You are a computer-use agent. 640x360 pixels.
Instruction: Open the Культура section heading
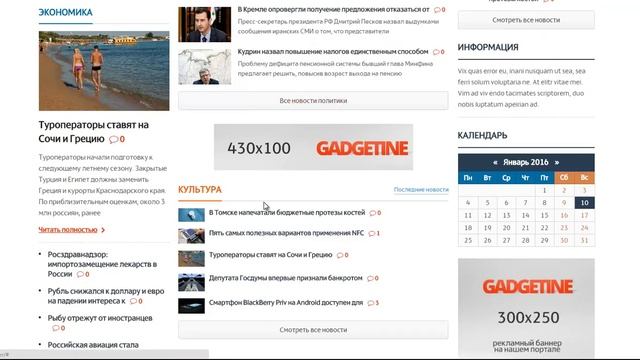click(200, 189)
